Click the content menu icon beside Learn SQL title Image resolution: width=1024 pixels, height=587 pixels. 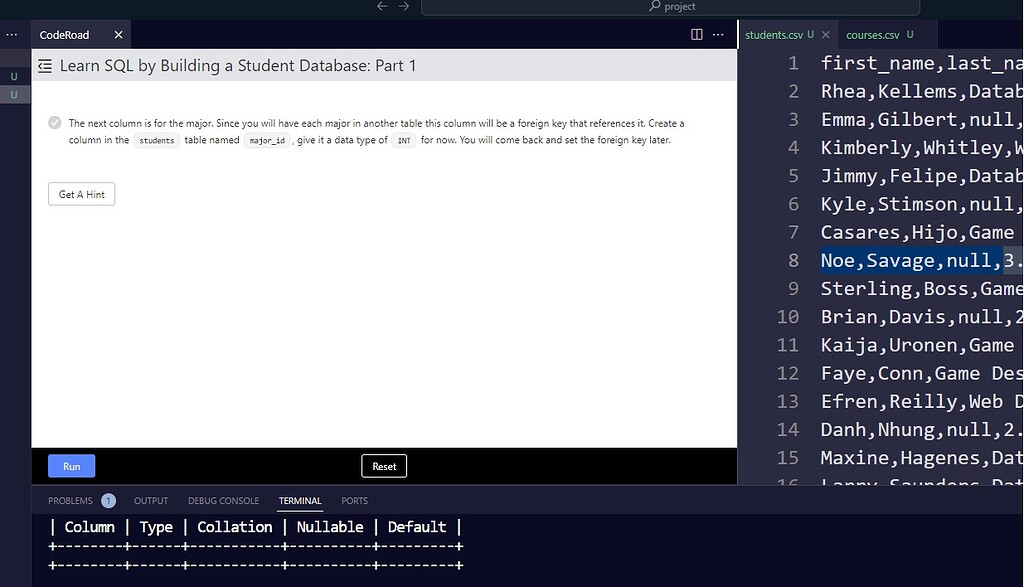45,64
